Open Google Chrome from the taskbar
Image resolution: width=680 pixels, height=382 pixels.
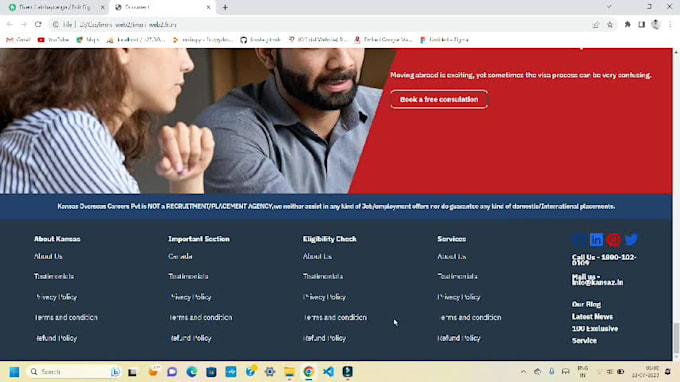click(x=308, y=372)
